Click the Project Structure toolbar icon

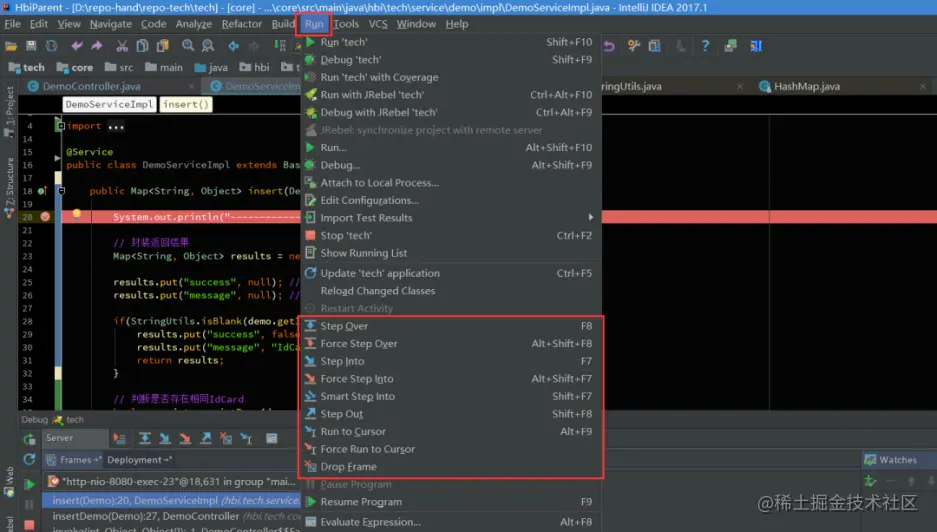coord(654,46)
